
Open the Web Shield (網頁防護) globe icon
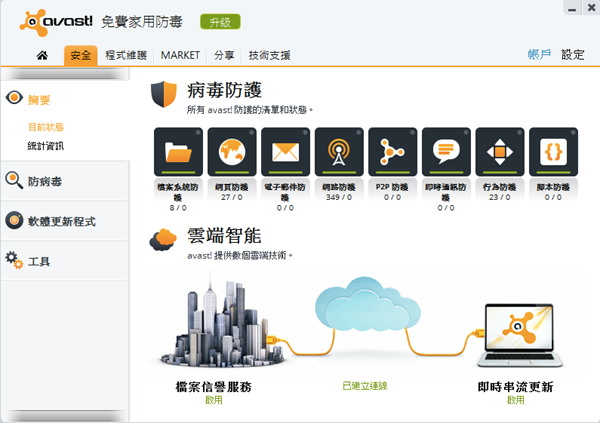coord(232,152)
